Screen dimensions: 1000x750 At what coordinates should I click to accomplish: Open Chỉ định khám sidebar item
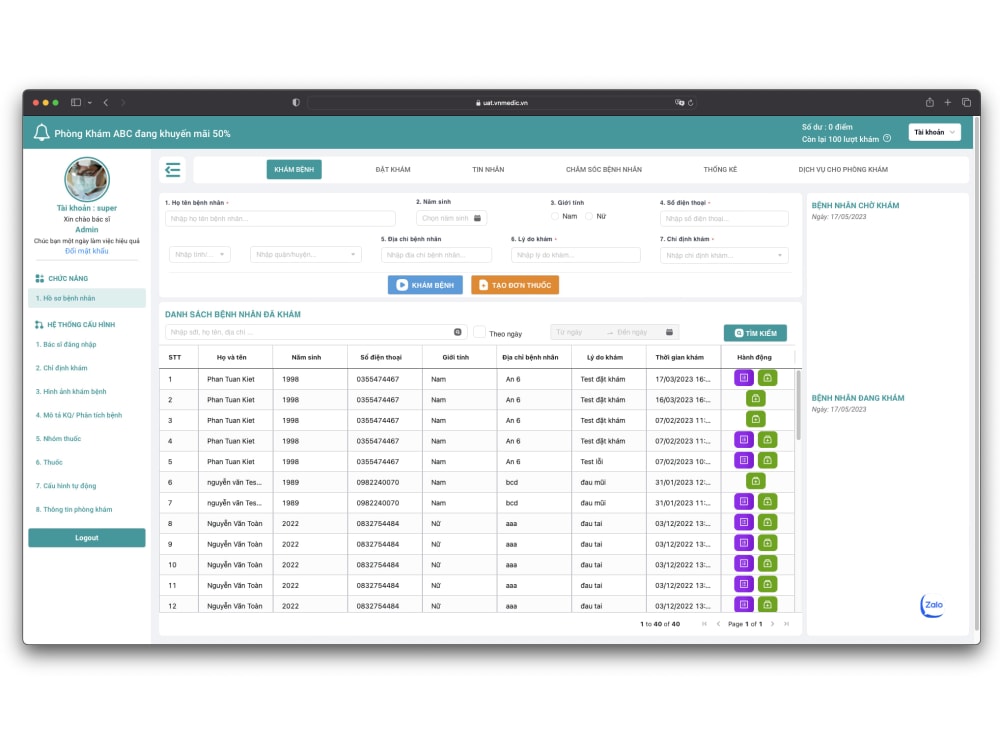[x=61, y=368]
